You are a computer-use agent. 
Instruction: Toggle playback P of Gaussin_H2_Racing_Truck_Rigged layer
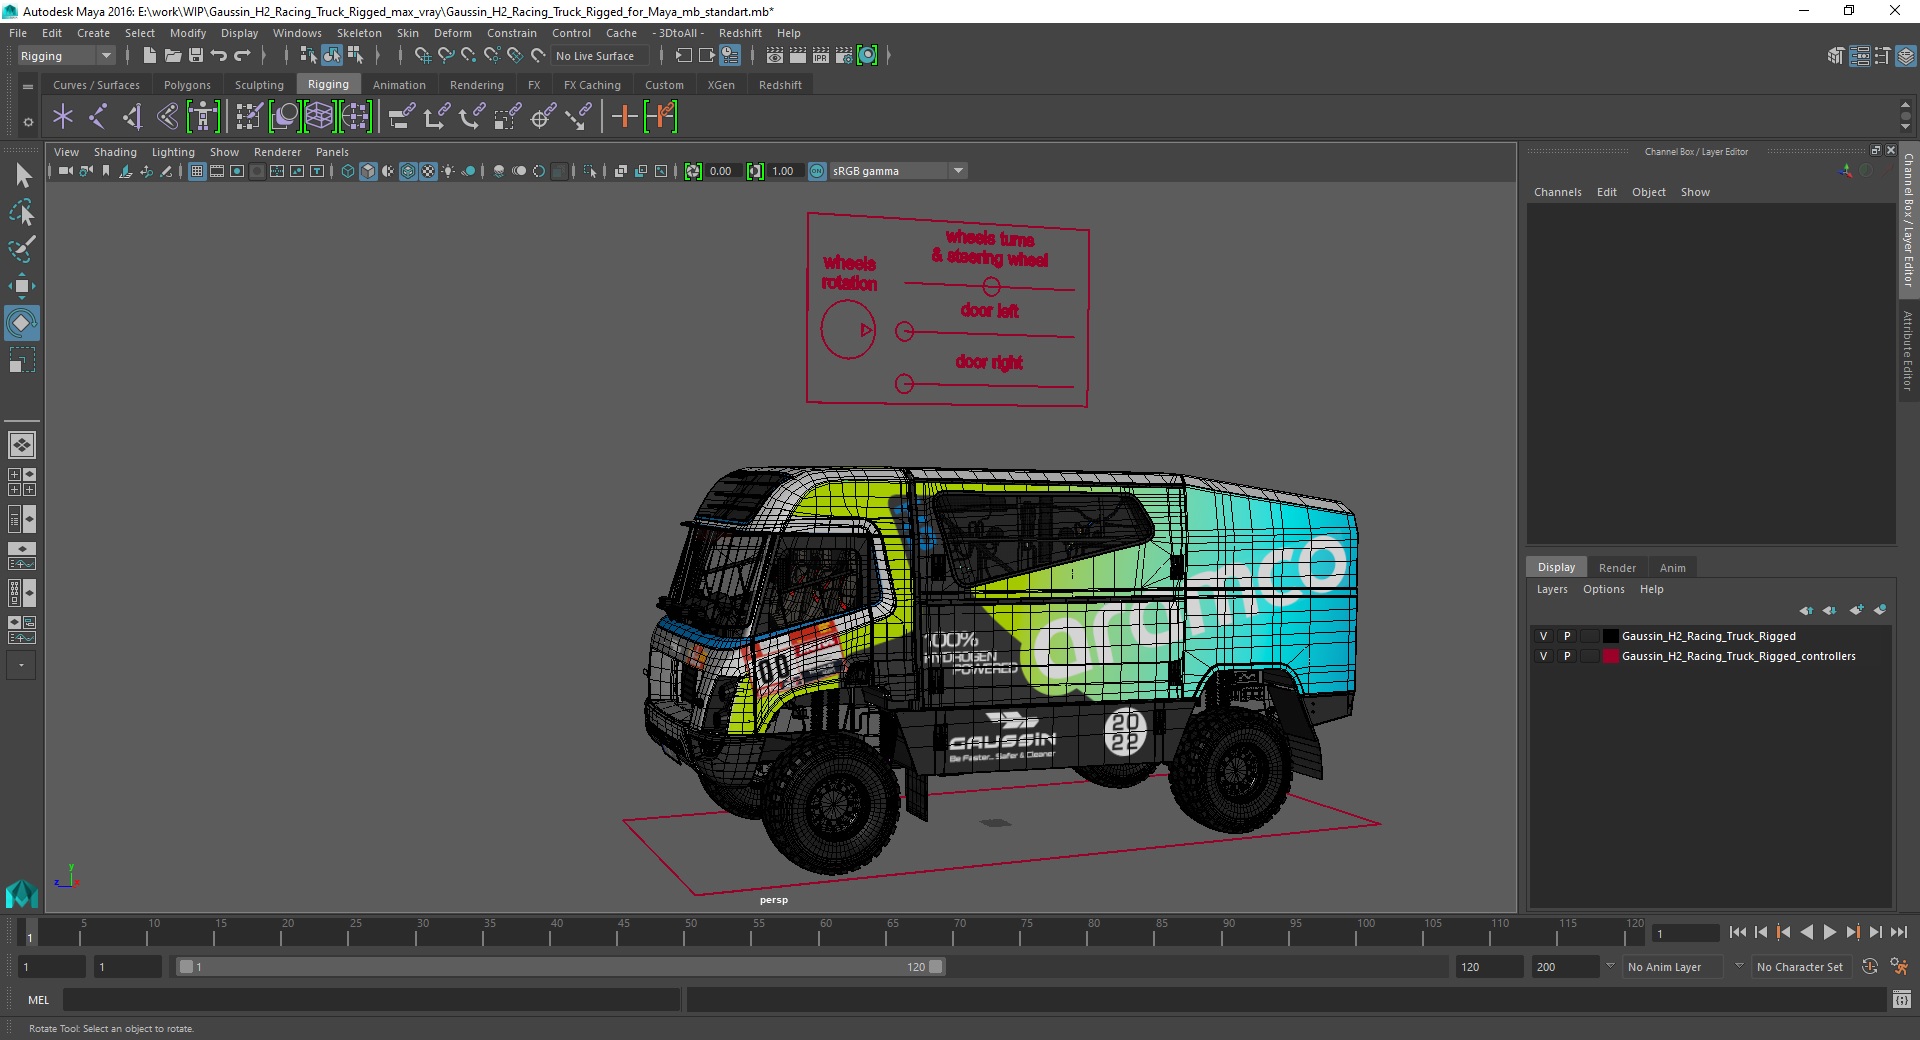pyautogui.click(x=1567, y=636)
